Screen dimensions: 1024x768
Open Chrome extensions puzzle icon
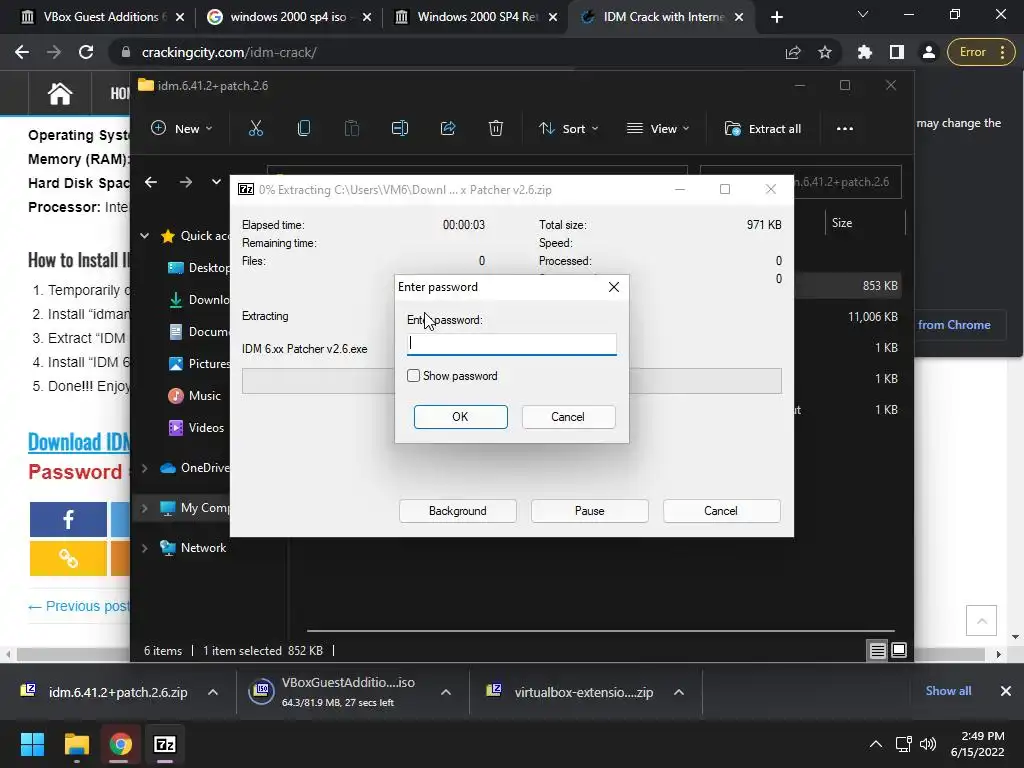point(865,52)
